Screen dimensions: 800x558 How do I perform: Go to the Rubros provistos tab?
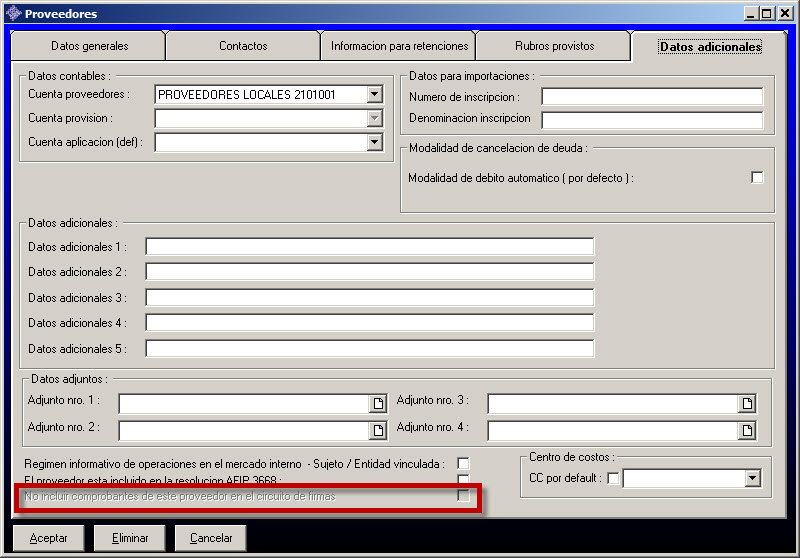click(x=554, y=46)
